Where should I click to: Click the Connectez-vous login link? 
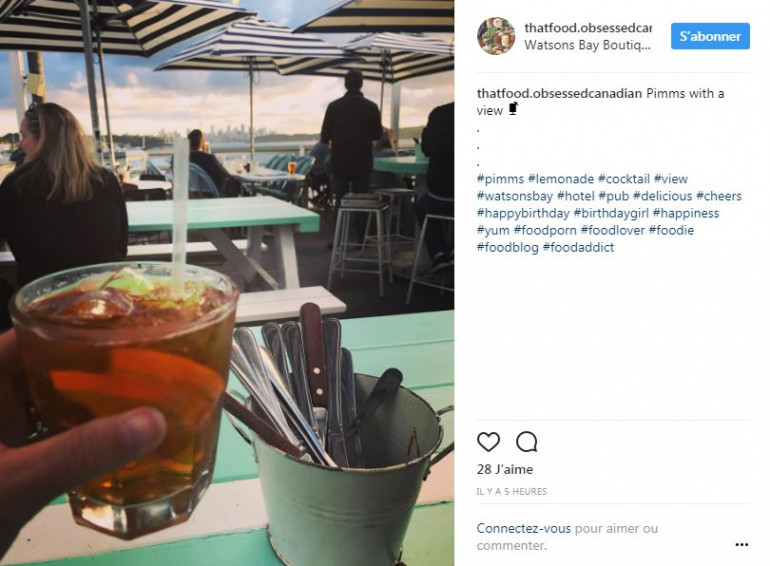[523, 529]
